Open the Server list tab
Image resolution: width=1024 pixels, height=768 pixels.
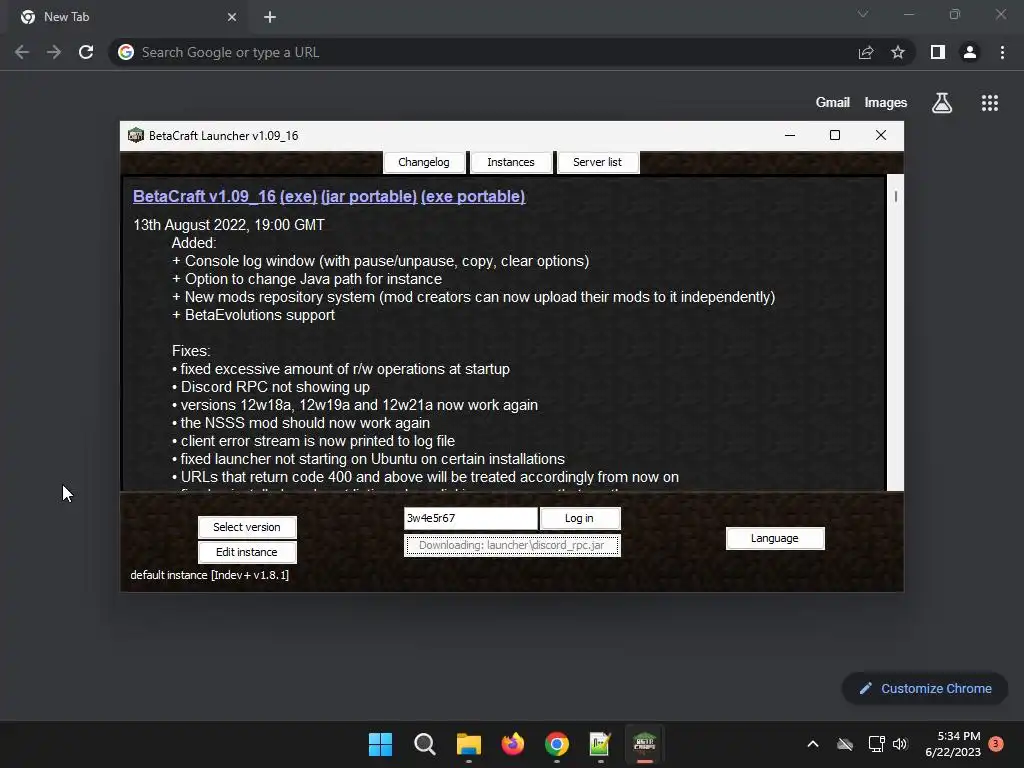[x=598, y=162]
